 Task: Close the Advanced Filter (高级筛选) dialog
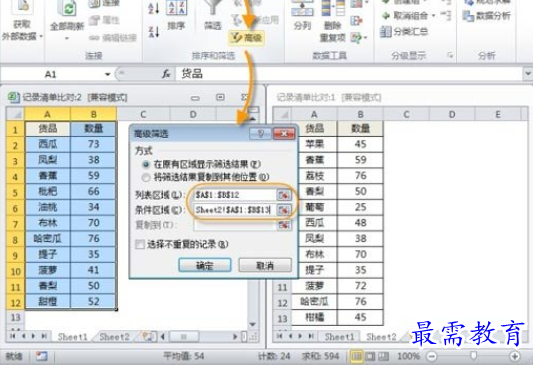(284, 134)
